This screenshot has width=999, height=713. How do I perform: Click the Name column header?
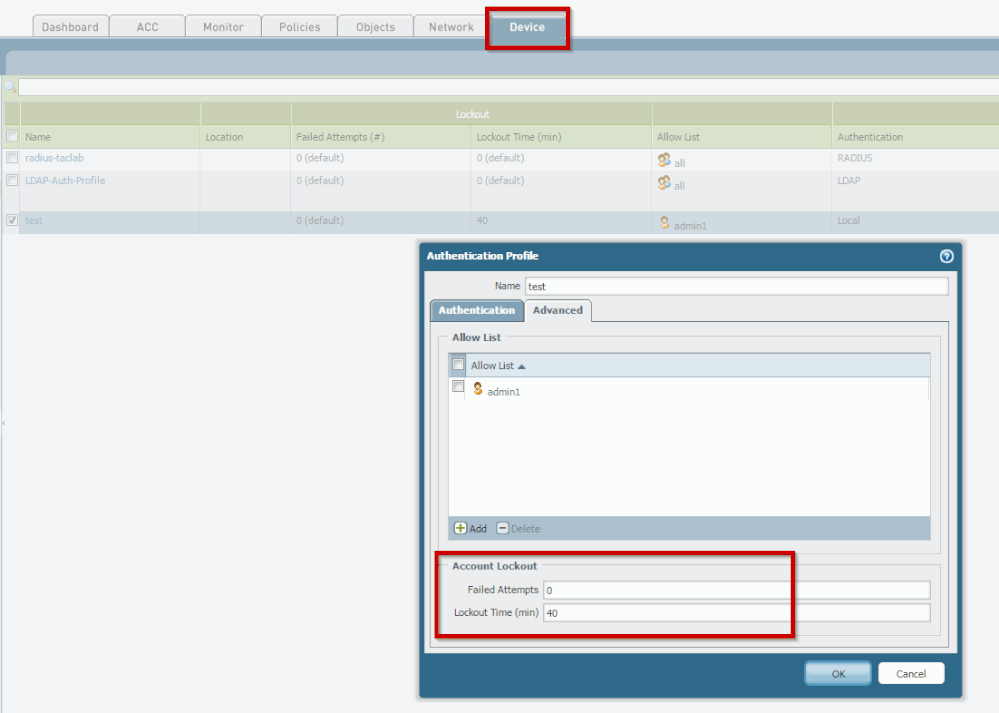click(110, 137)
